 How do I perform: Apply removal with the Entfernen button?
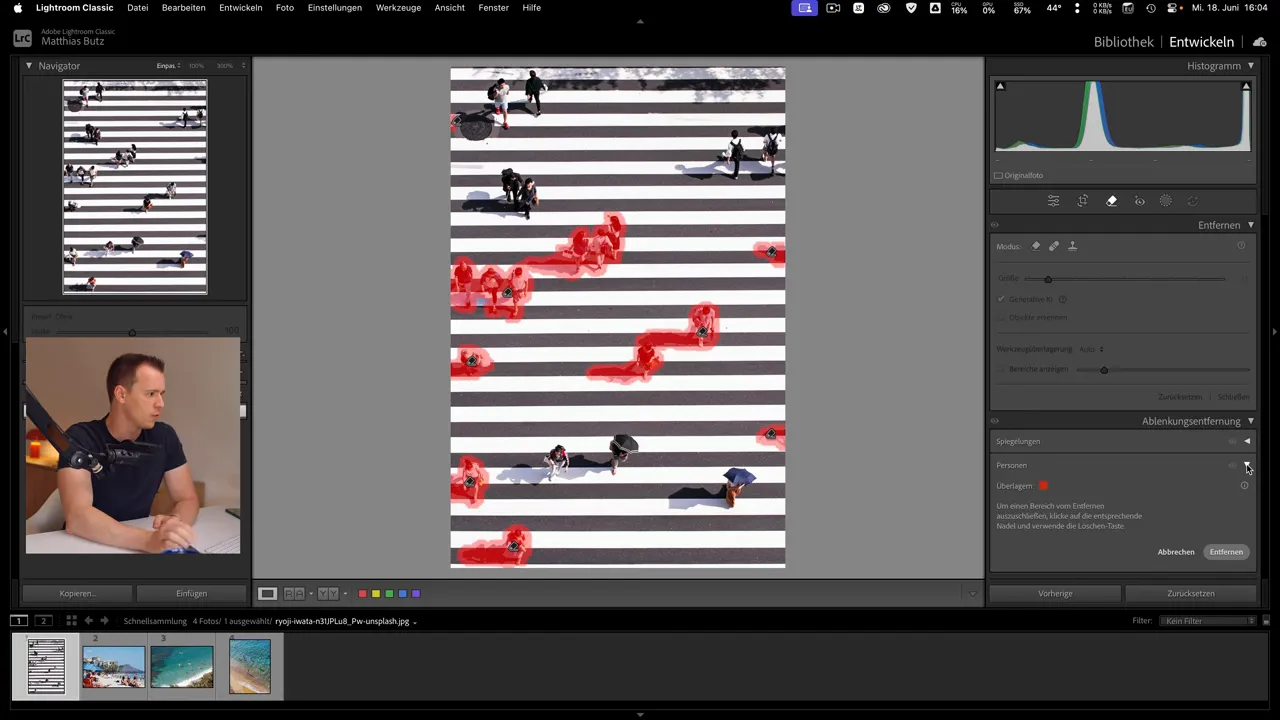[1226, 551]
